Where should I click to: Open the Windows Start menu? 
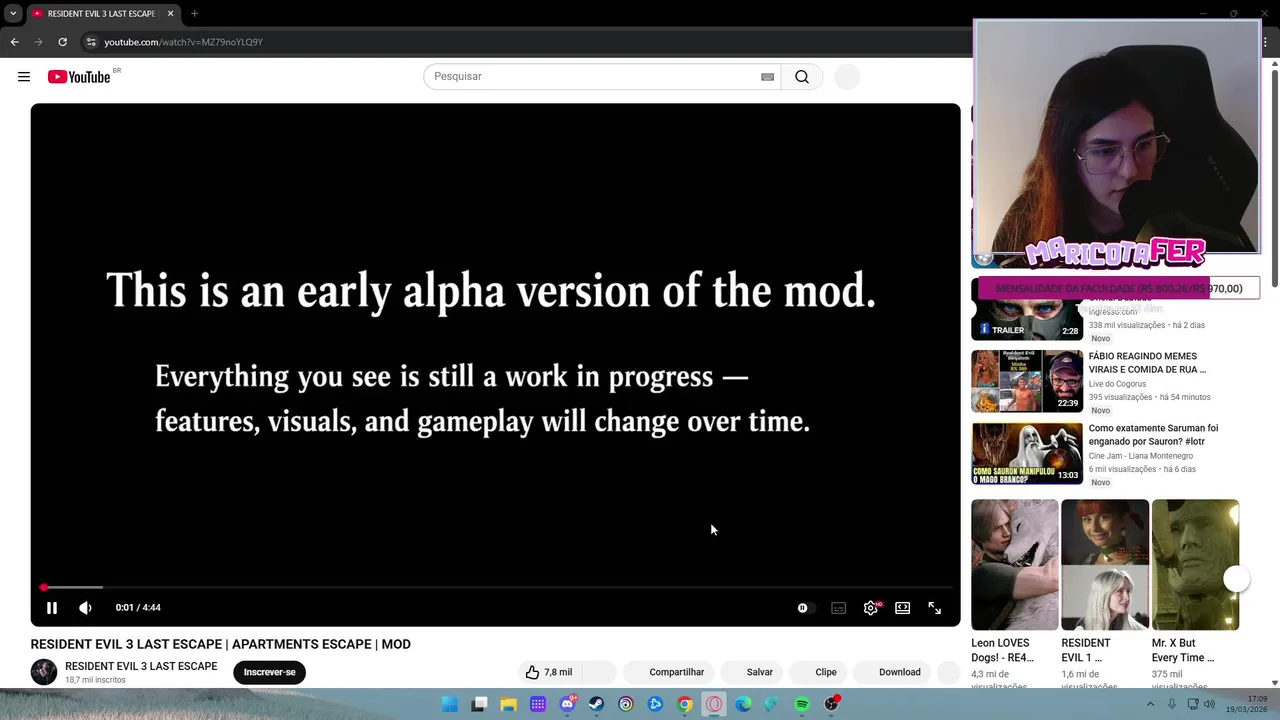click(x=450, y=704)
